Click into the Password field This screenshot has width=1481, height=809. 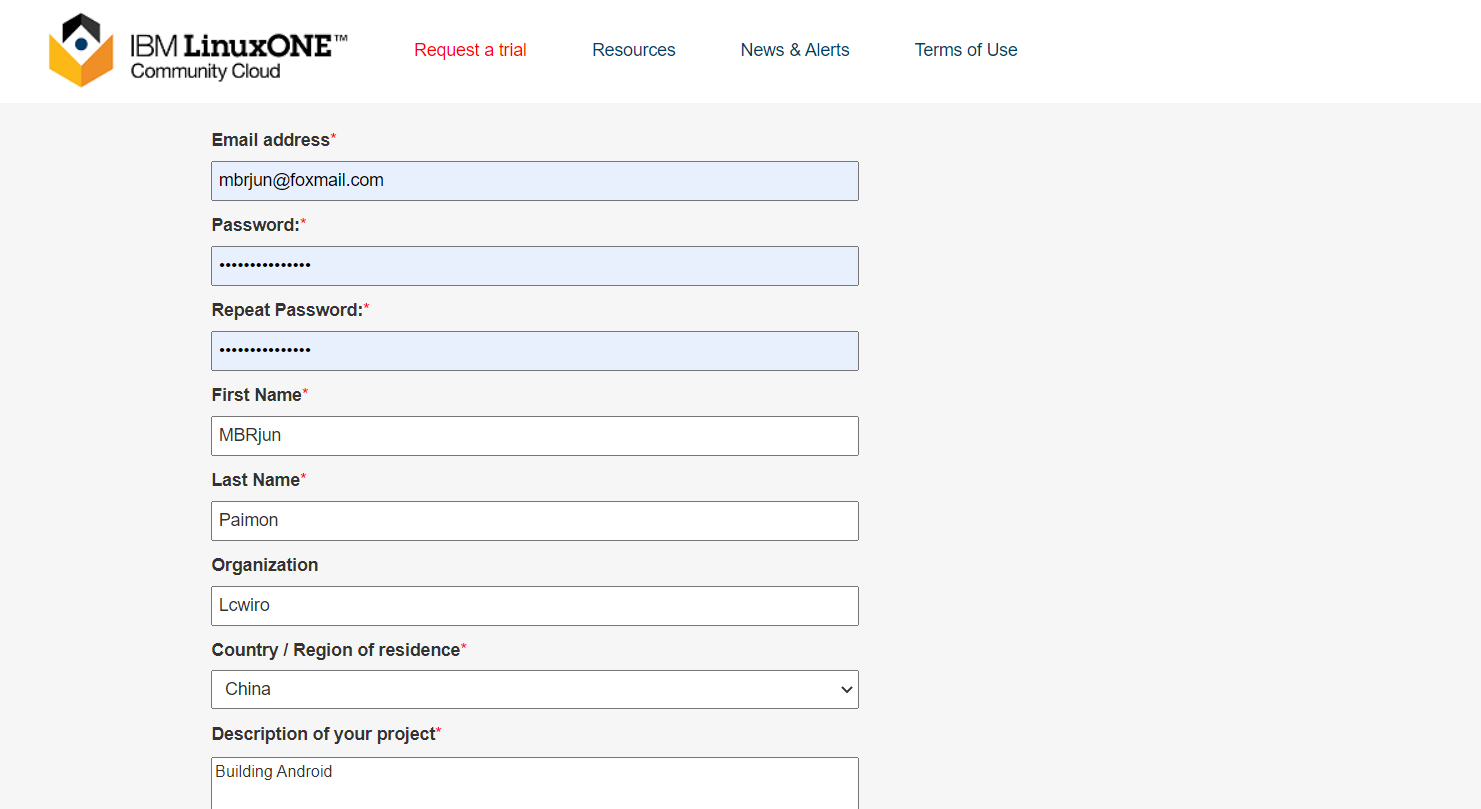point(534,266)
